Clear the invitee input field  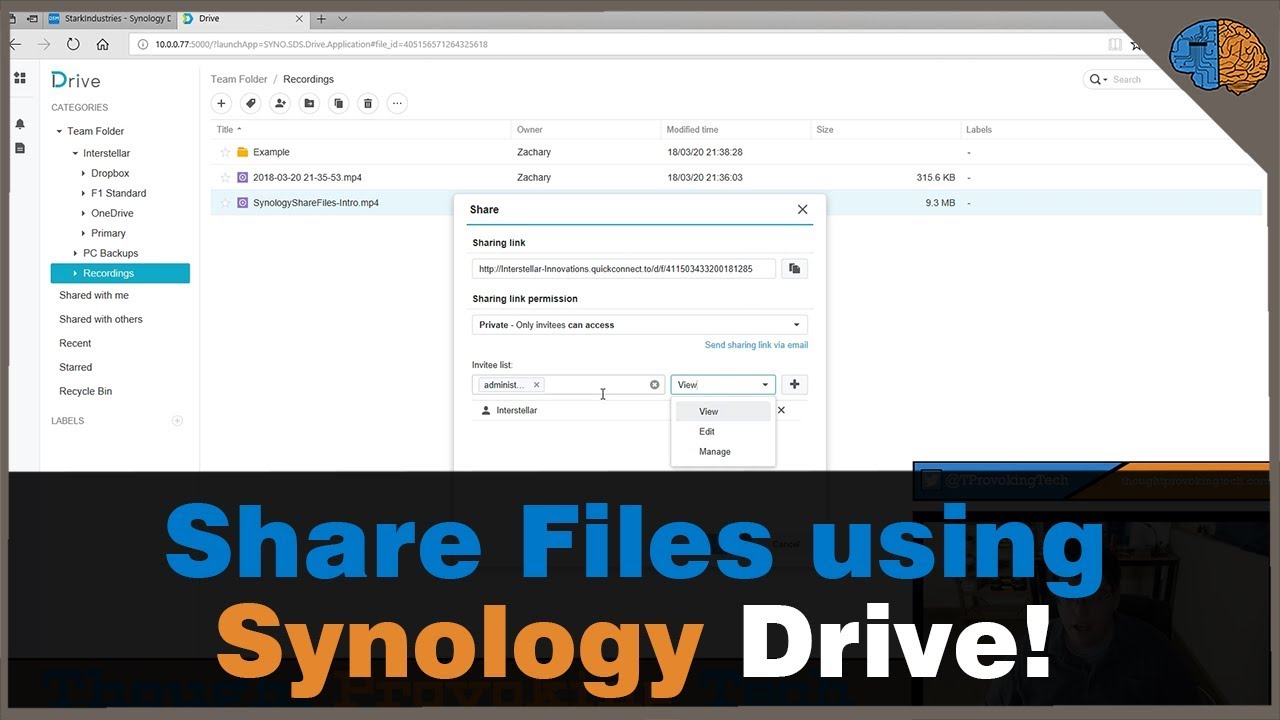pyautogui.click(x=655, y=385)
